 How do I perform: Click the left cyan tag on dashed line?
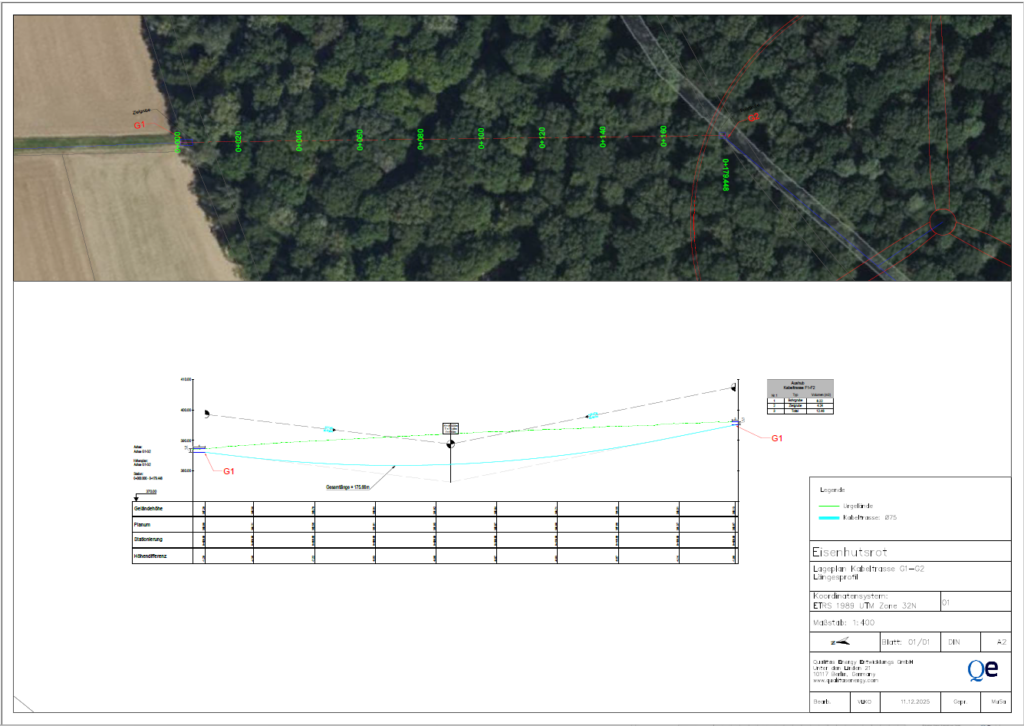pos(328,429)
